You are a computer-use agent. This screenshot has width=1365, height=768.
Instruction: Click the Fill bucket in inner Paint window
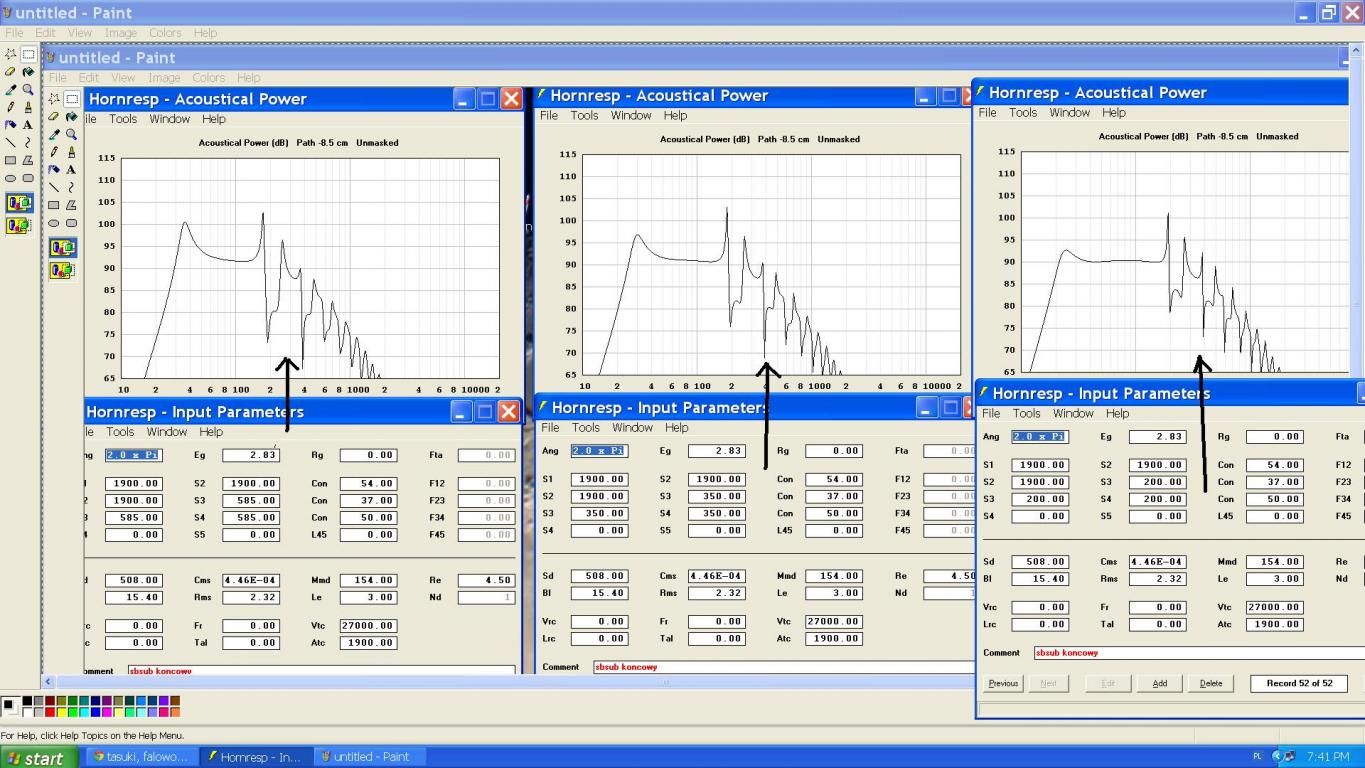[x=71, y=116]
